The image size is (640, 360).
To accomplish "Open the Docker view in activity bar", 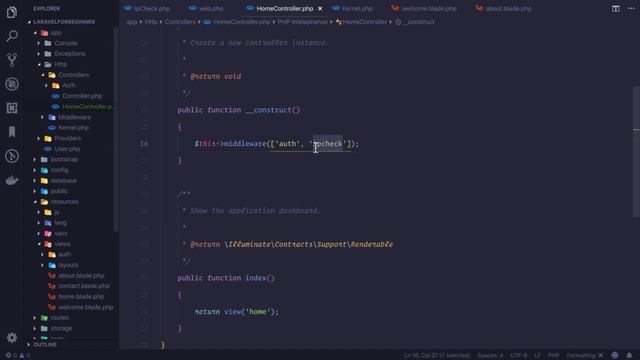I will [x=12, y=180].
